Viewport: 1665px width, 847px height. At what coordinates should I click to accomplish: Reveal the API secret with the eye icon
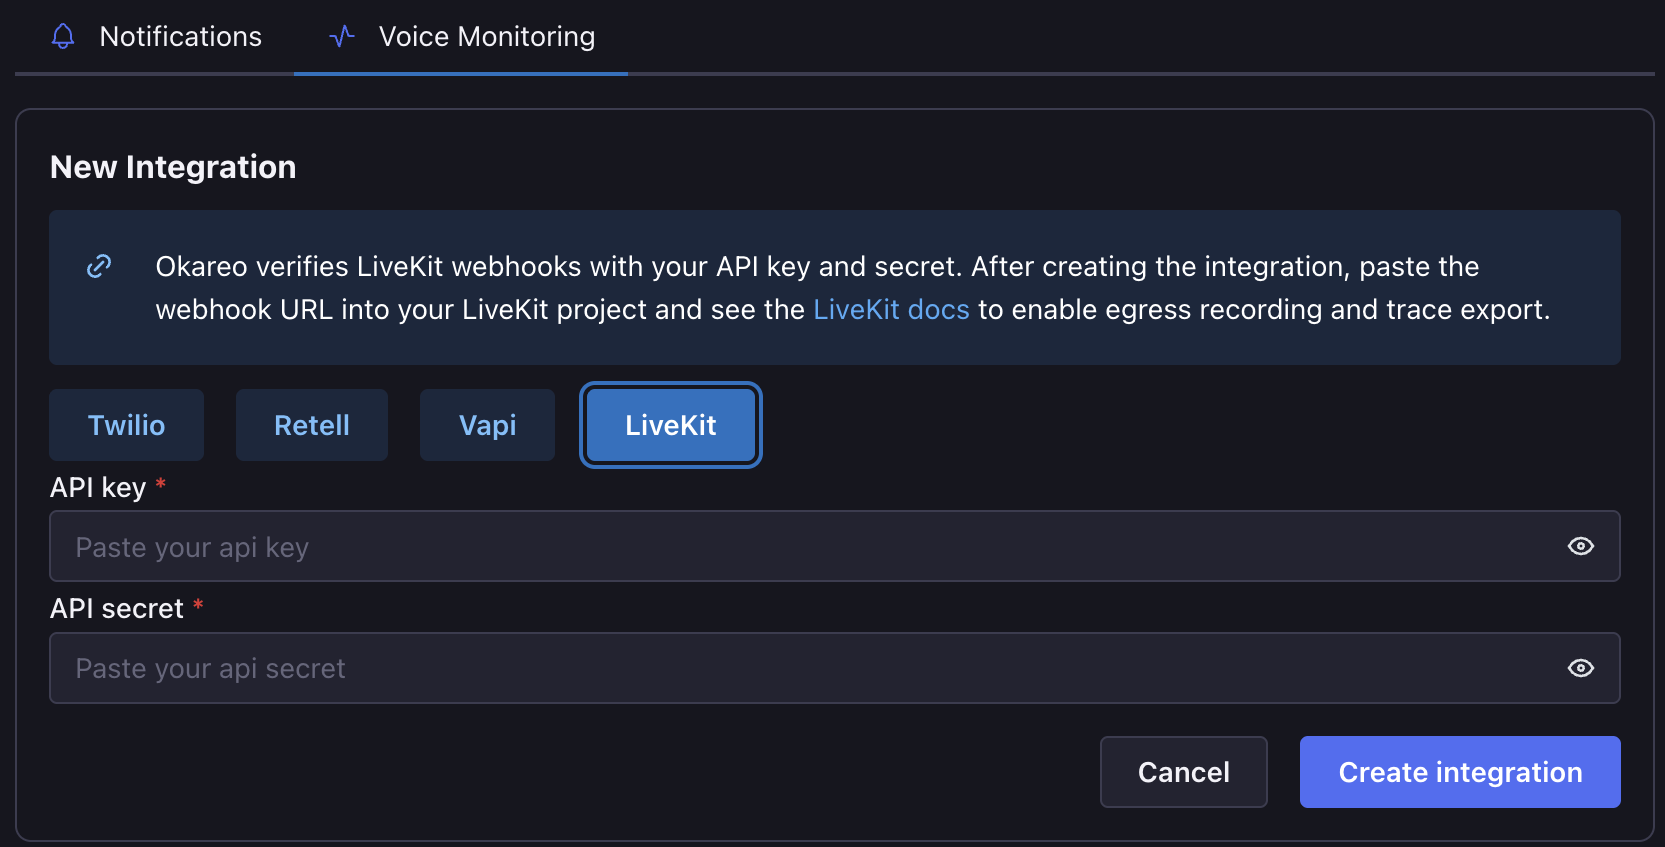(x=1581, y=668)
